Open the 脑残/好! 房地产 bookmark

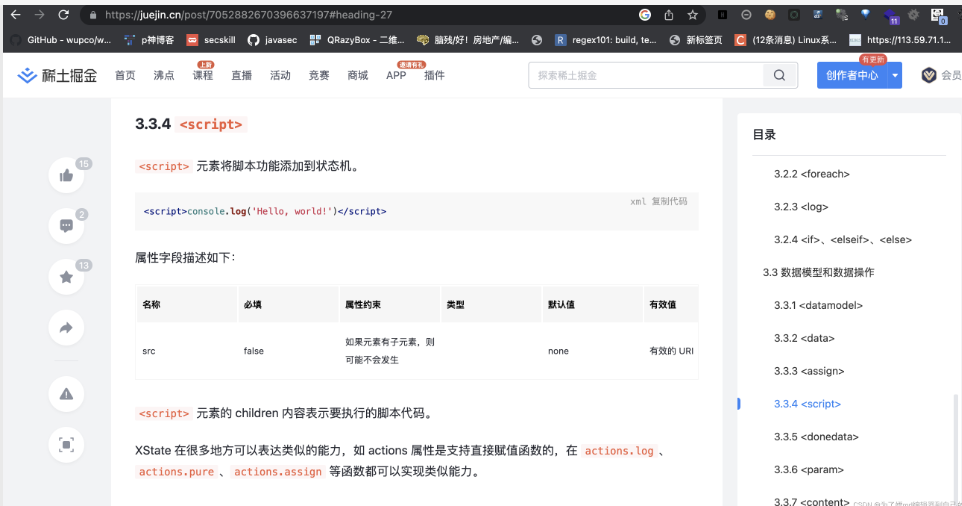[468, 40]
